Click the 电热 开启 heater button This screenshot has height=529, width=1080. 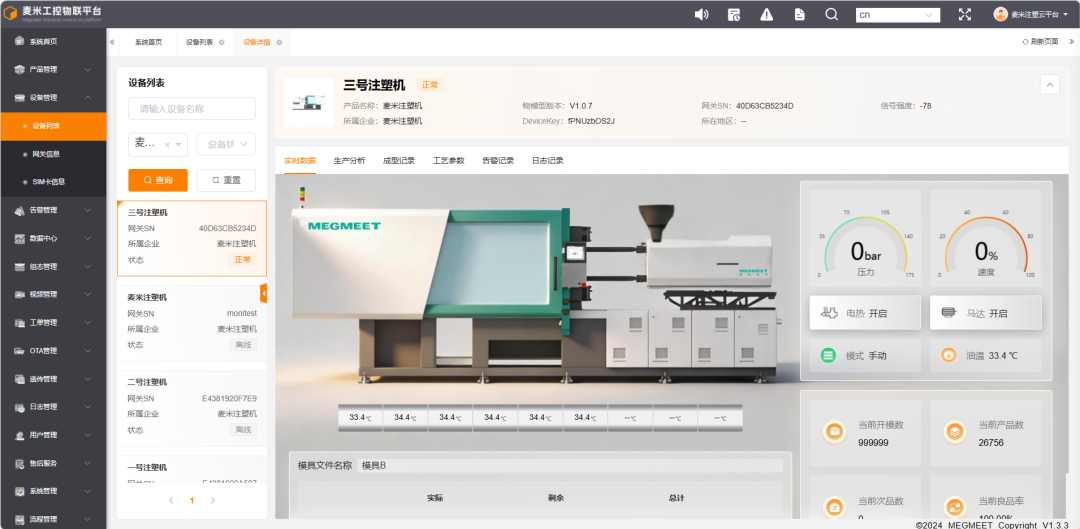[x=865, y=313]
